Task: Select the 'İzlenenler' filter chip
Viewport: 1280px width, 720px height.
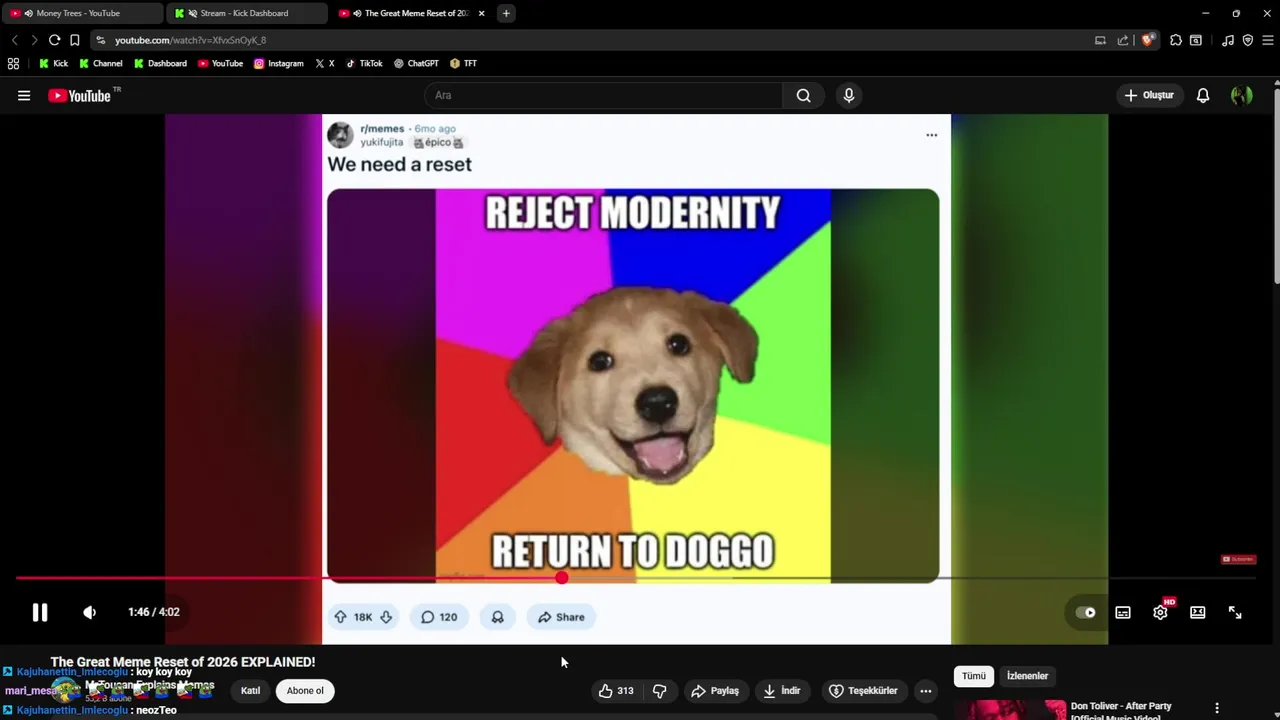Action: pyautogui.click(x=1027, y=676)
